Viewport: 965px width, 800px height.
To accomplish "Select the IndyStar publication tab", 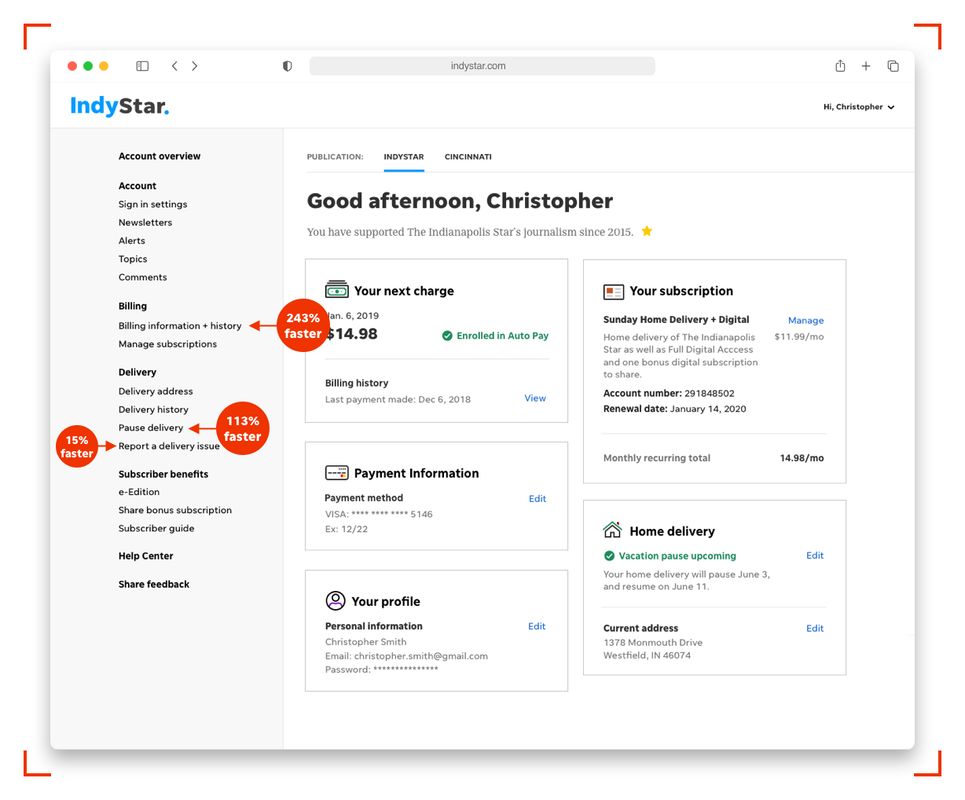I will (404, 157).
